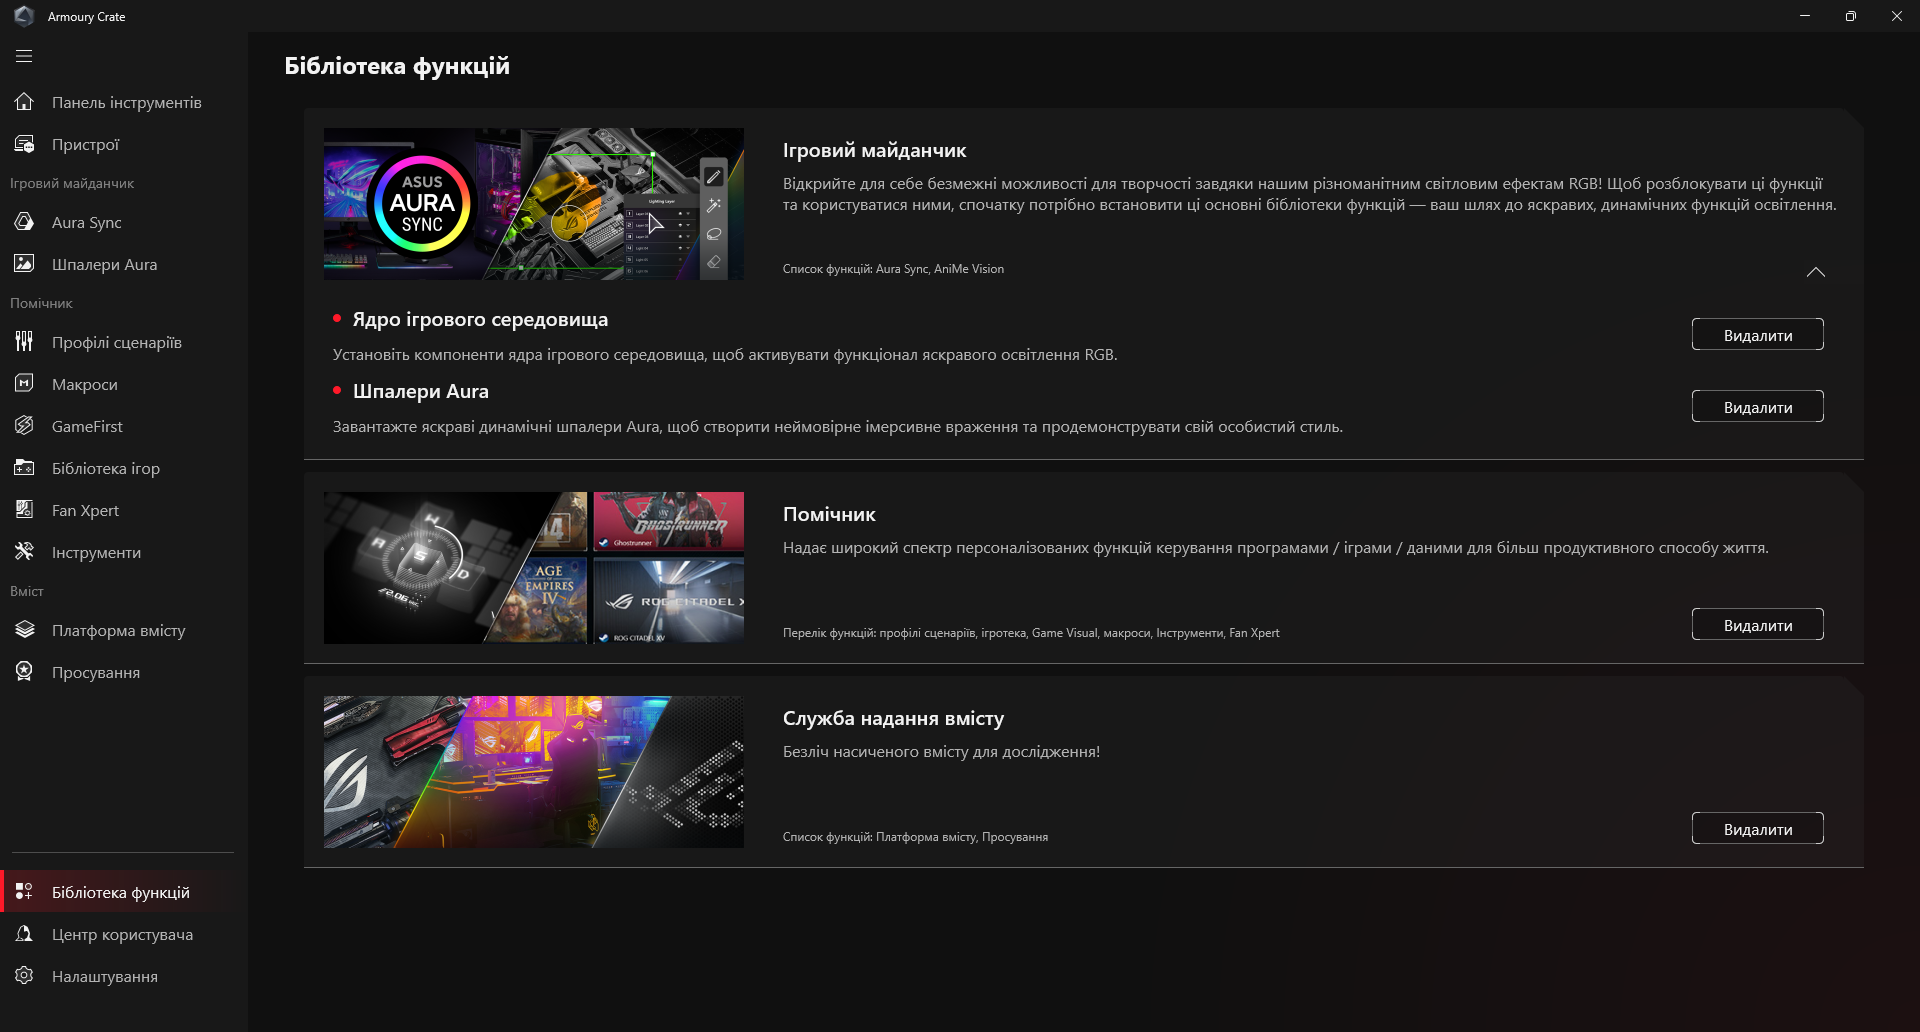Go to Fan Xpert

click(x=124, y=510)
